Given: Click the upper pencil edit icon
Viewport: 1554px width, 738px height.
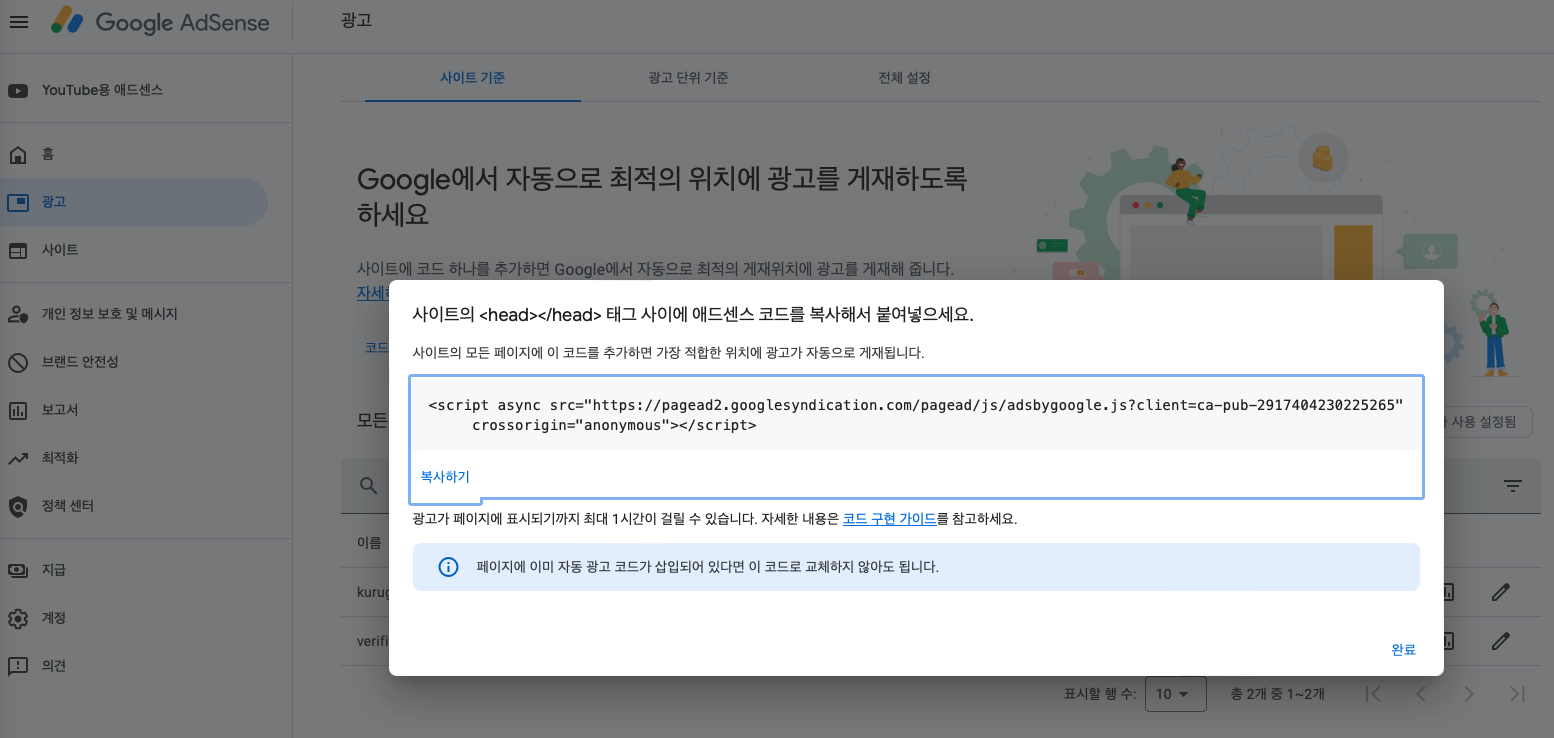Looking at the screenshot, I should 1500,592.
